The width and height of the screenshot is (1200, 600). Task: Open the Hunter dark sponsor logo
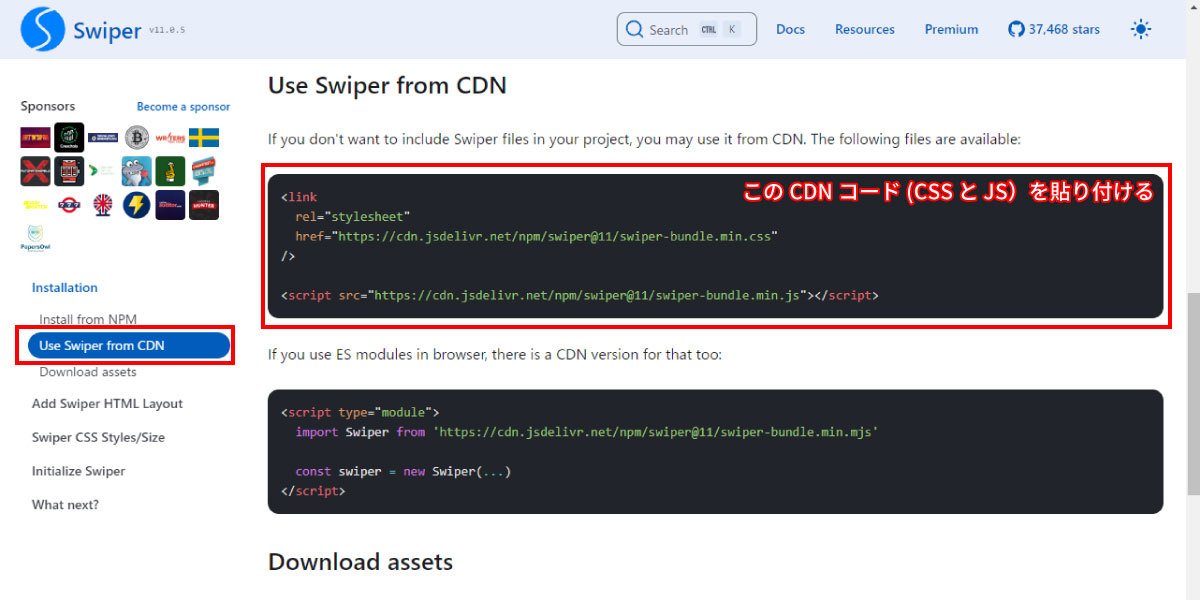pos(204,205)
